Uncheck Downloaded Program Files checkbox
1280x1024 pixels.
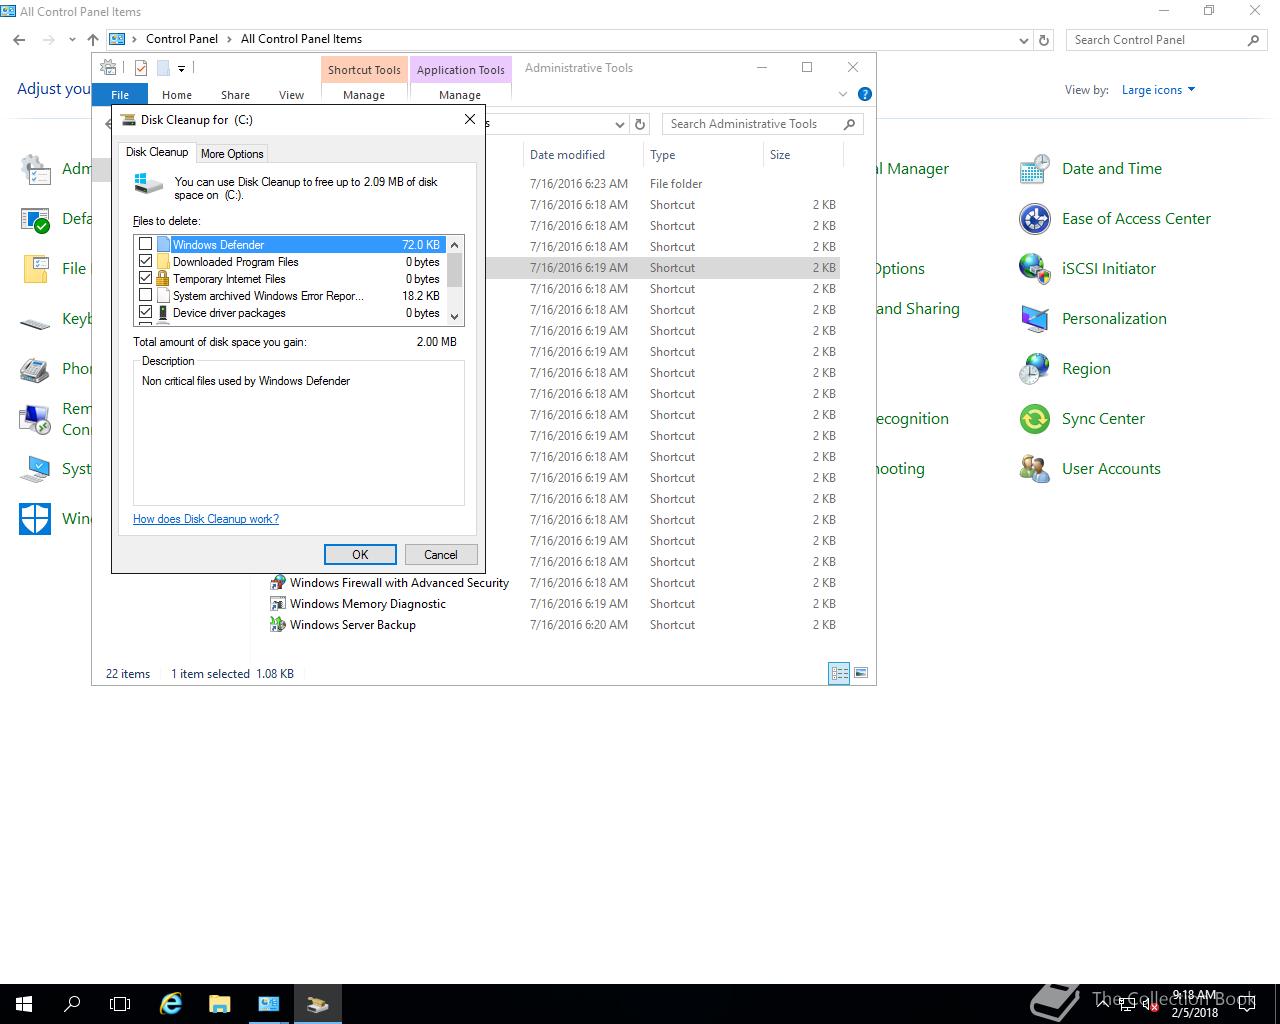click(x=146, y=261)
